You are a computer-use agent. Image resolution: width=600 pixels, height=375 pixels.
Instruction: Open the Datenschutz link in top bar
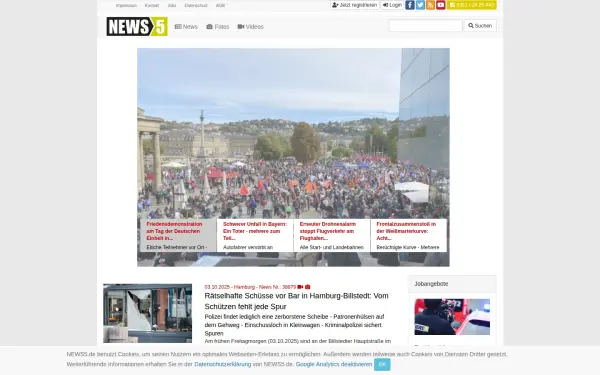196,5
